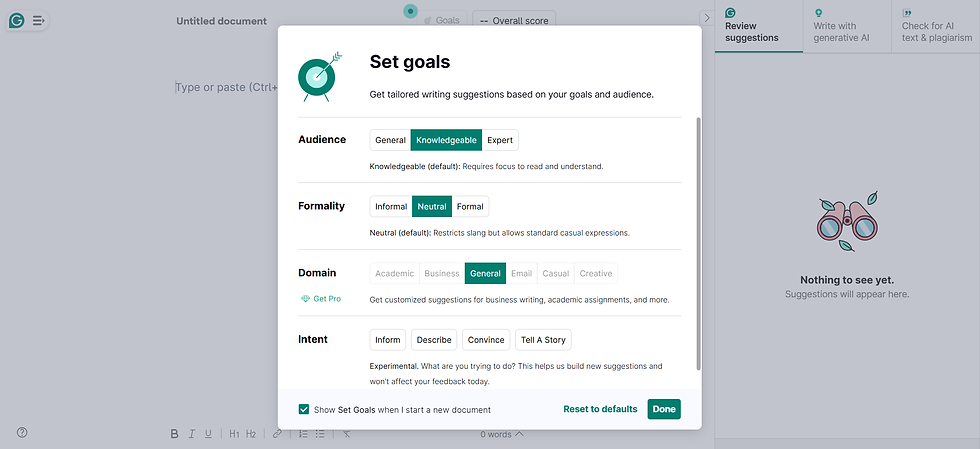Toggle bold formatting
This screenshot has width=980, height=449.
point(174,434)
